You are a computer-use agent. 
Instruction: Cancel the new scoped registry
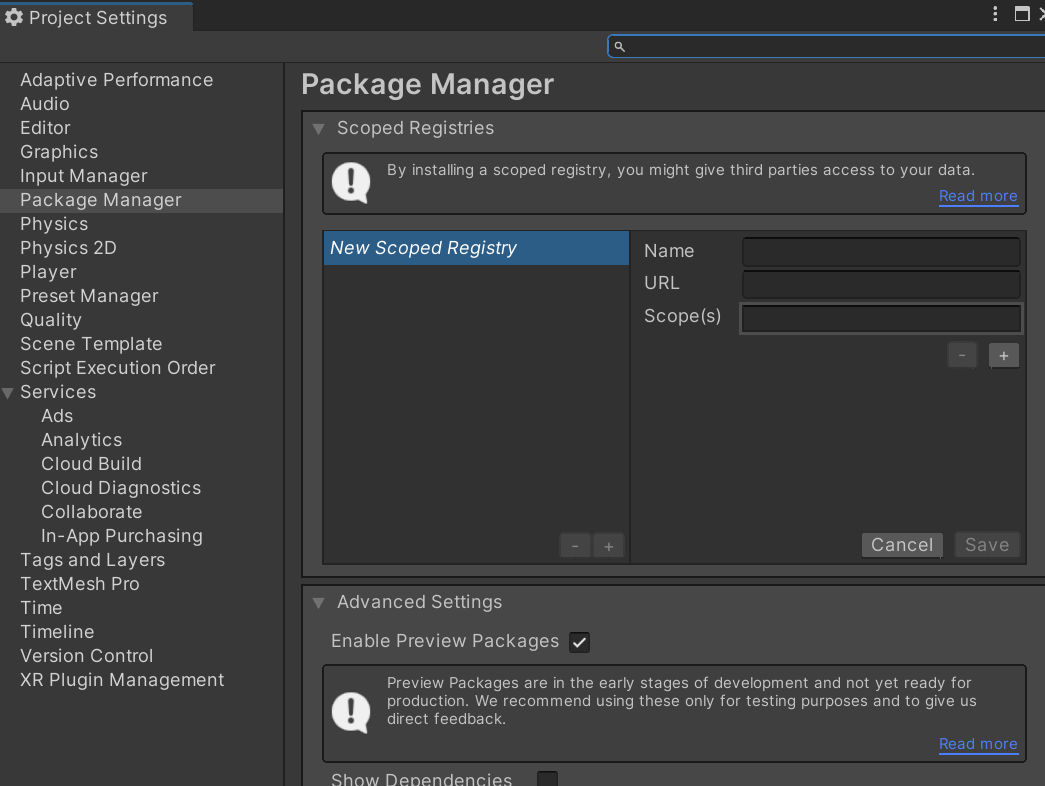tap(902, 545)
